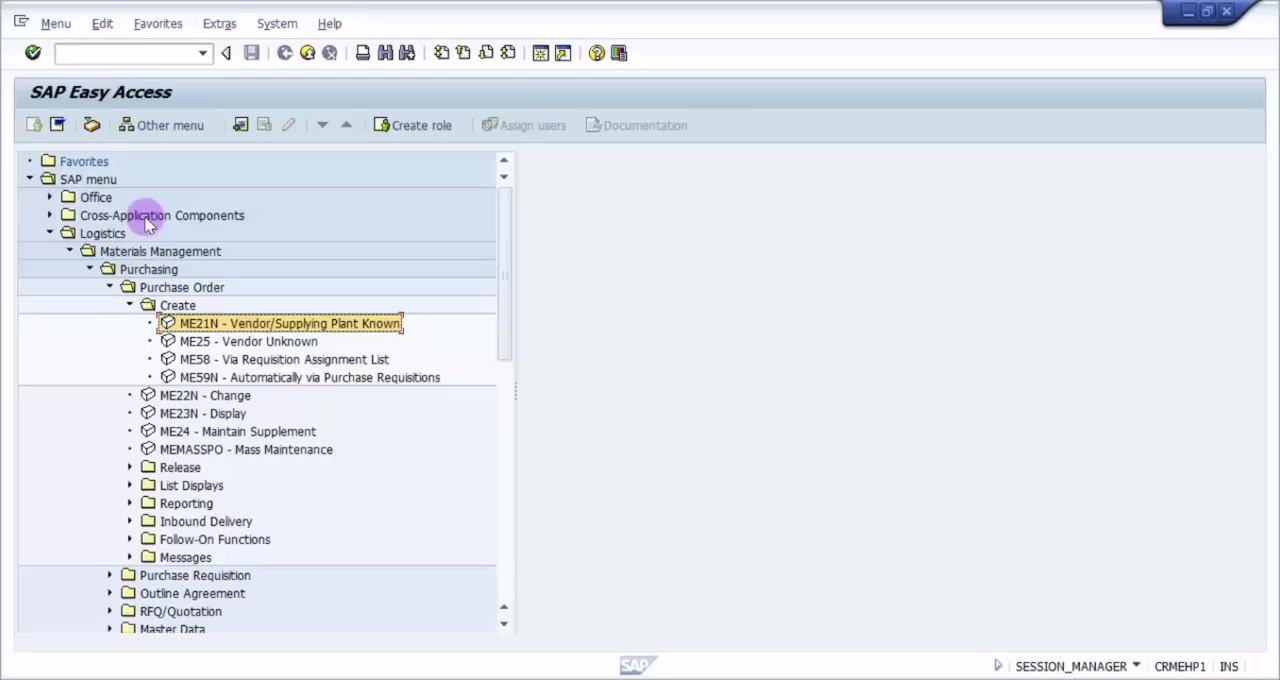Click the SAP Menu icon
The image size is (1280, 680).
pos(57,125)
